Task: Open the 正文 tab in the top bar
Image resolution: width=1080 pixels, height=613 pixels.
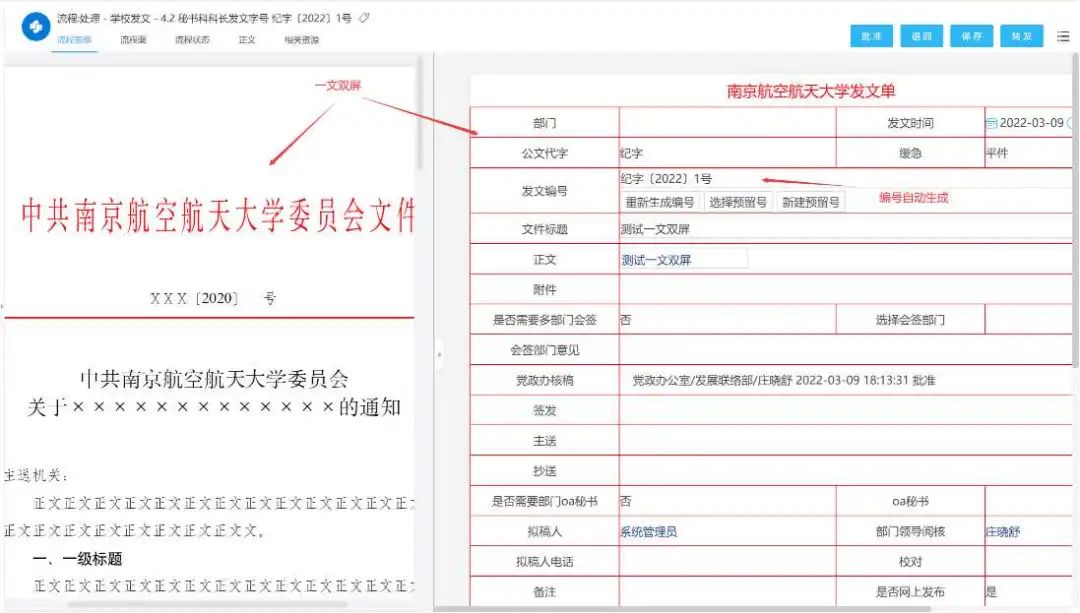Action: 247,40
